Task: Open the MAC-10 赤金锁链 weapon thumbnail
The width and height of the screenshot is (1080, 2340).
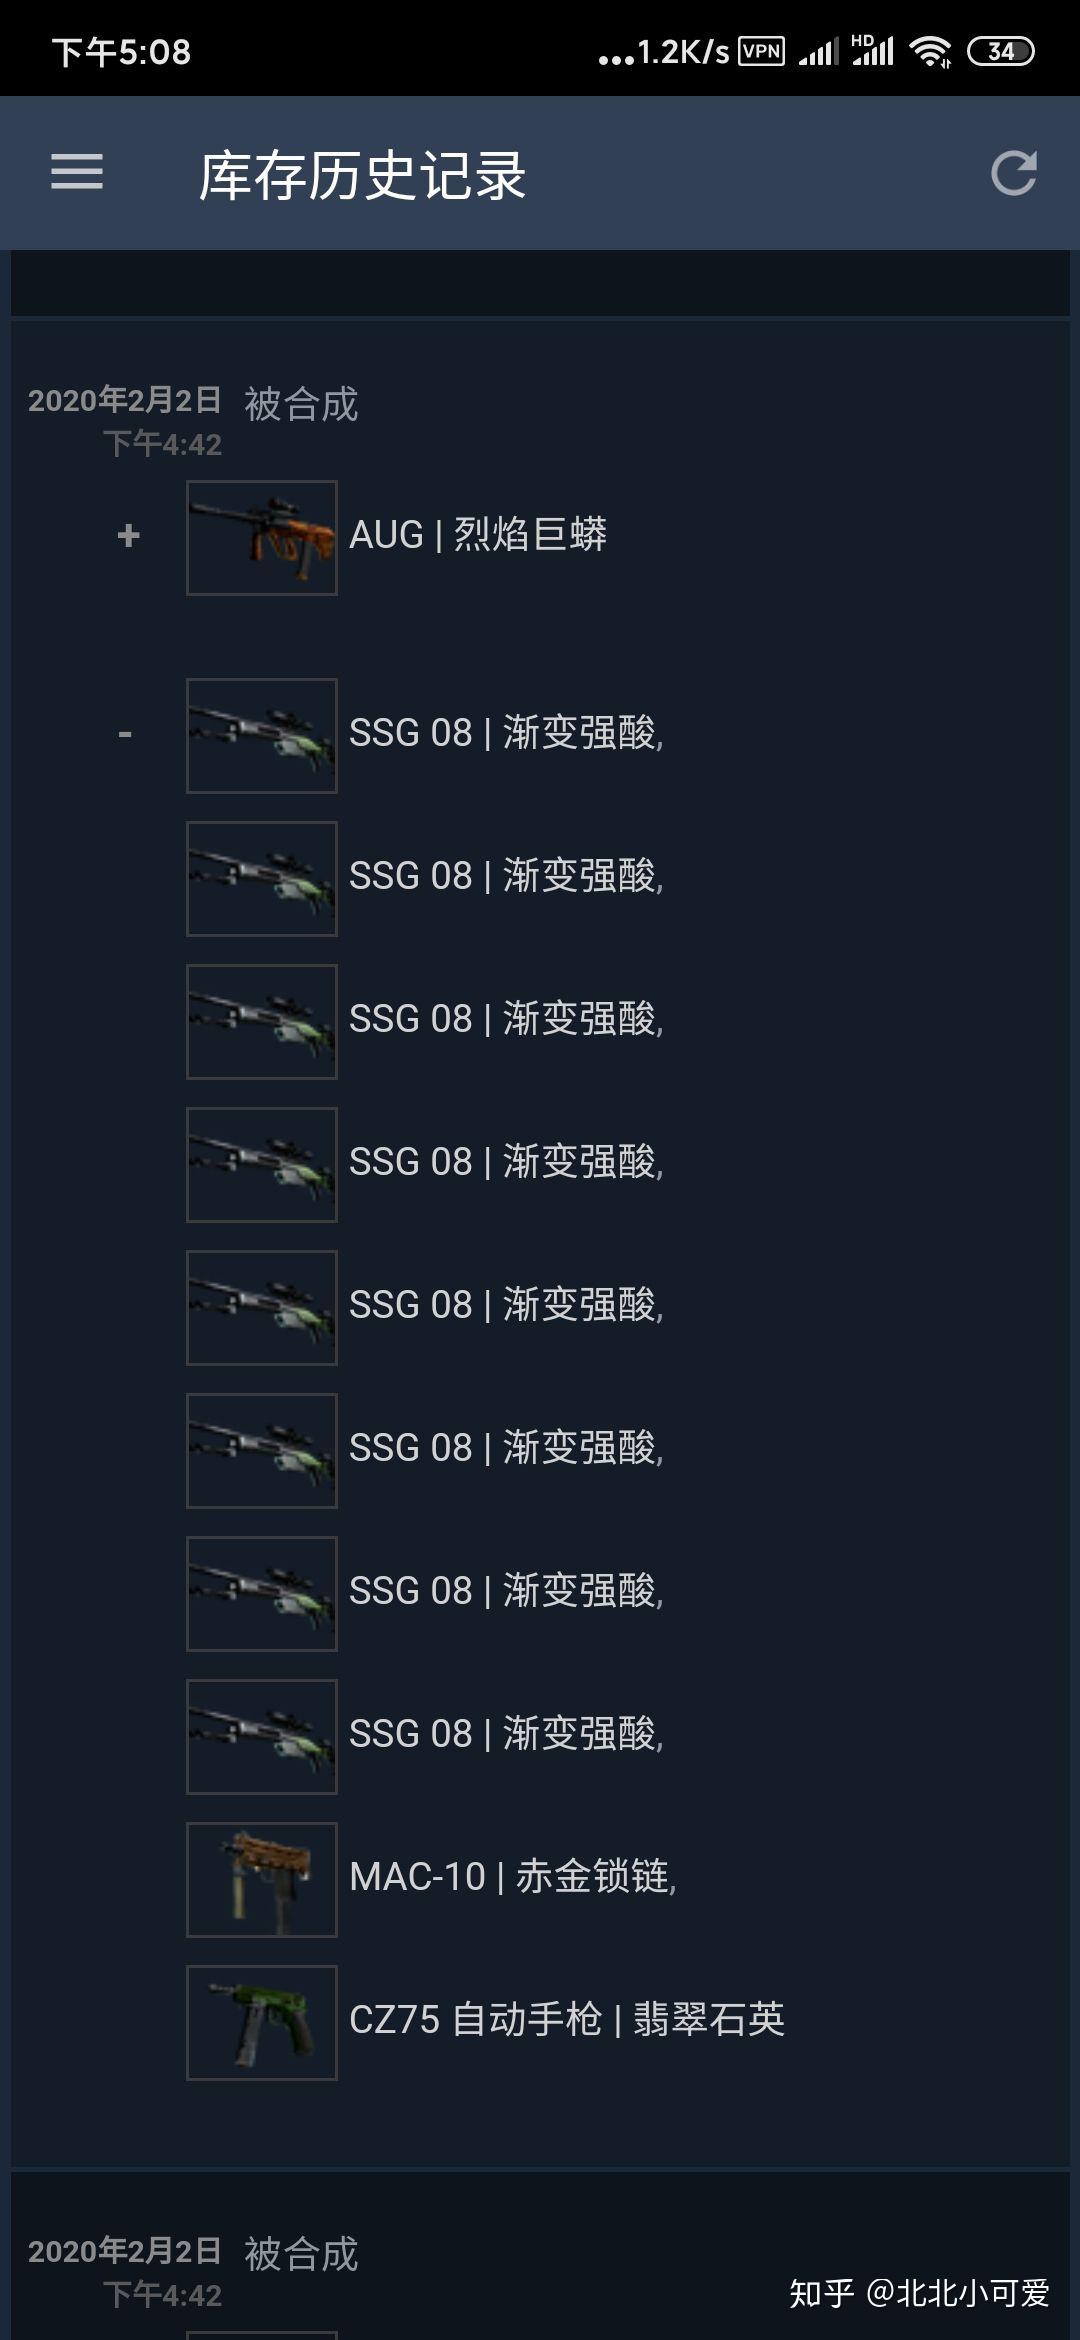Action: [x=262, y=1880]
